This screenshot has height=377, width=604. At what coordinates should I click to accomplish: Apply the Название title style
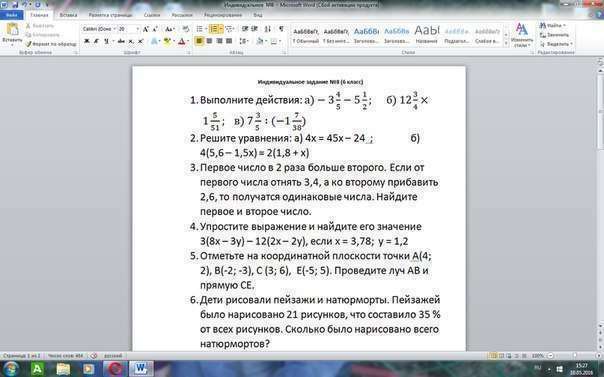427,35
